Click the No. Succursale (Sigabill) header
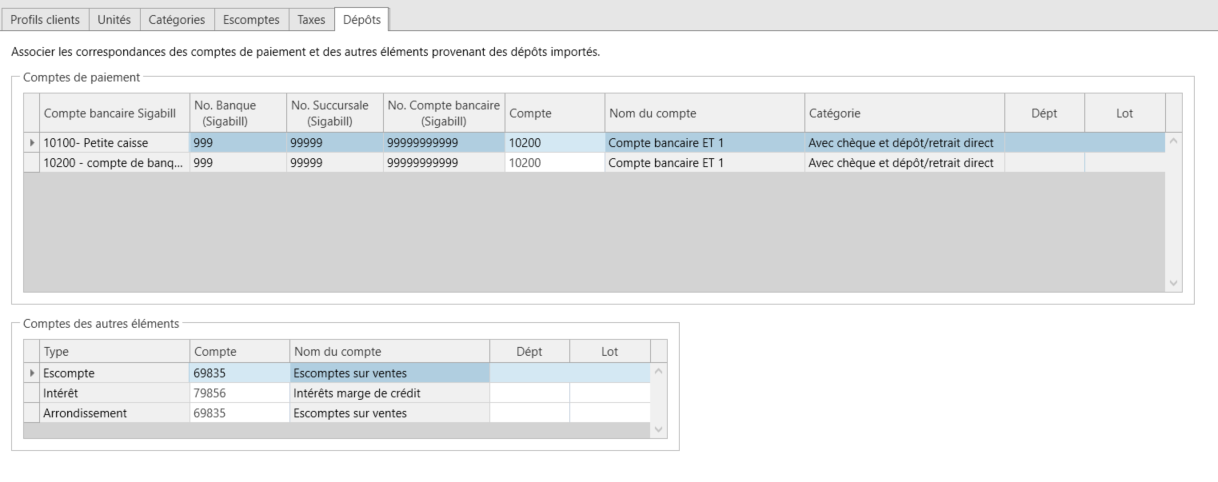This screenshot has height=482, width=1218. tap(335, 114)
